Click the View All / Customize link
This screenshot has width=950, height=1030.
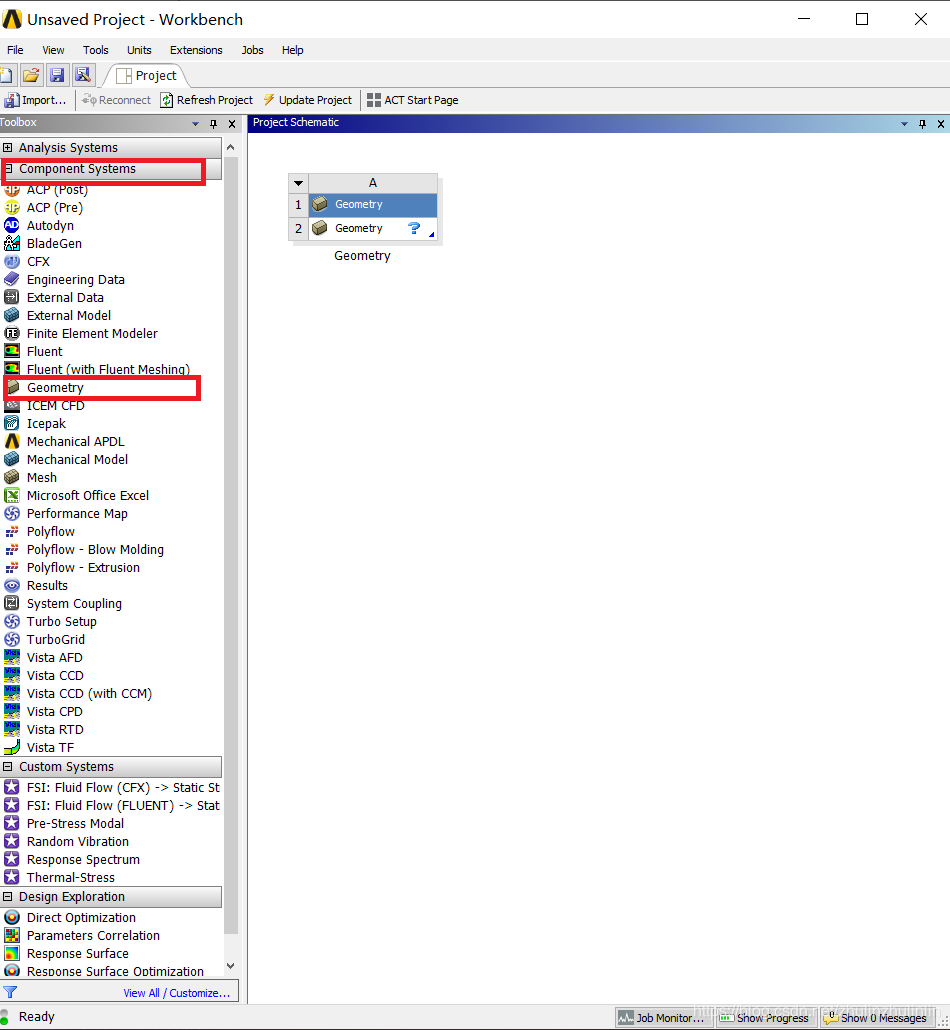point(176,993)
